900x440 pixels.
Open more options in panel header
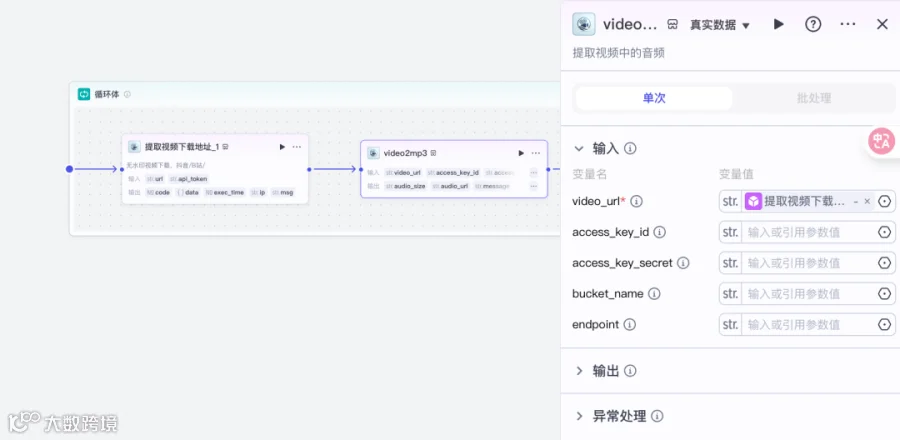pyautogui.click(x=847, y=24)
